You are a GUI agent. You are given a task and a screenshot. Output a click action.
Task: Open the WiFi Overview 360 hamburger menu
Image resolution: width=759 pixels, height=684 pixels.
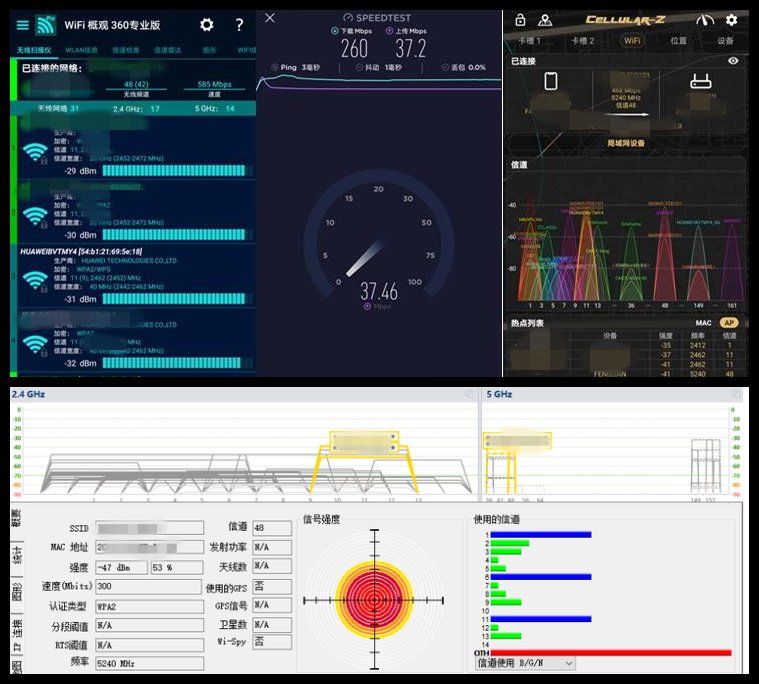click(x=23, y=25)
